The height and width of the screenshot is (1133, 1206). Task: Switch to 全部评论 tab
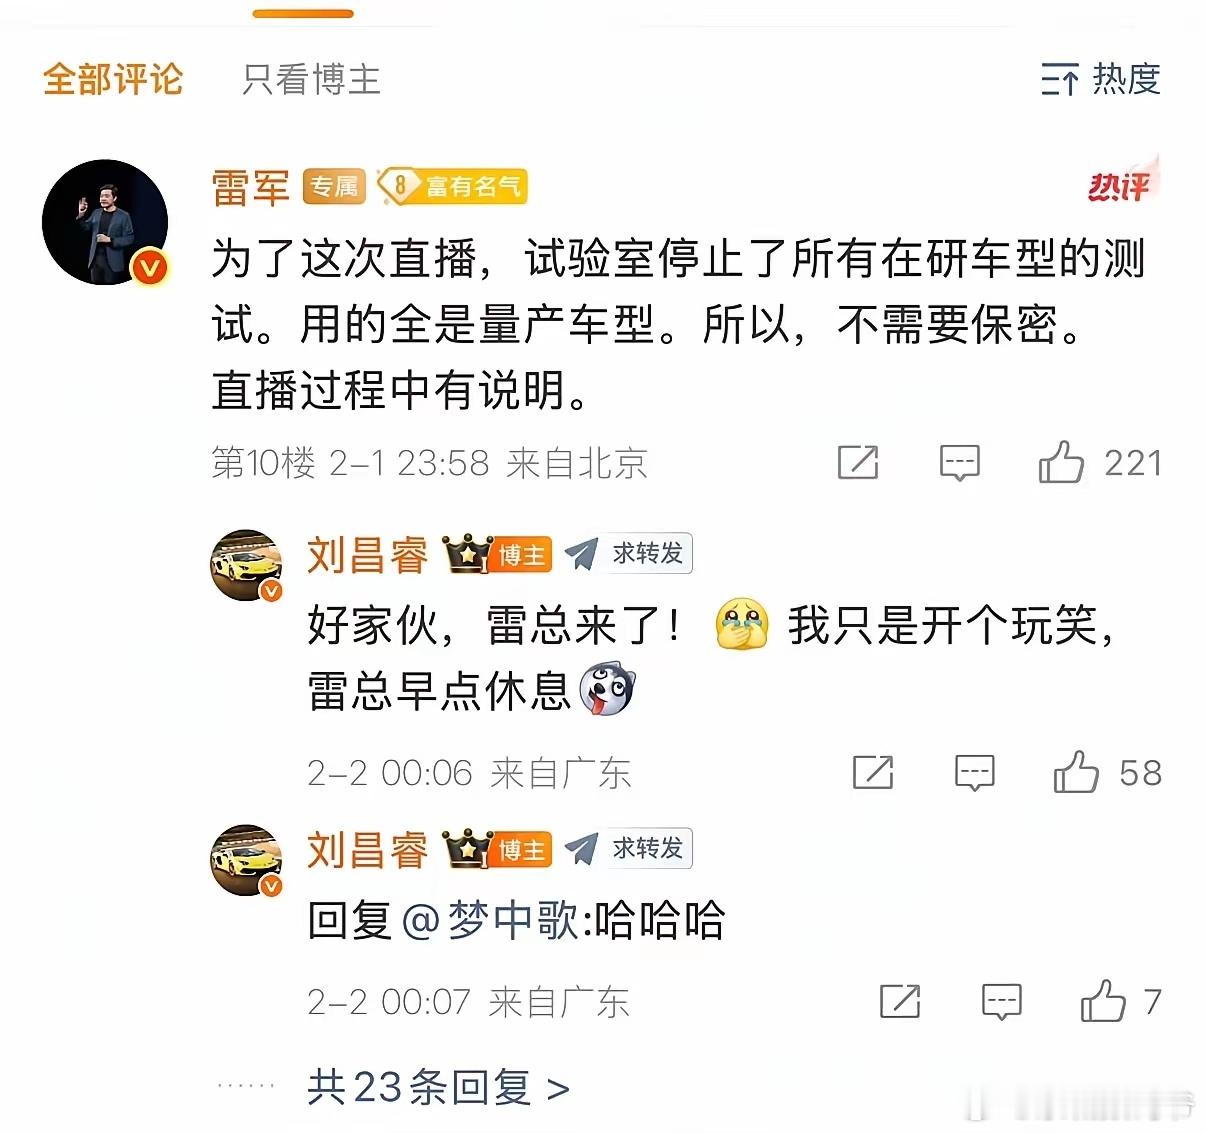(113, 79)
